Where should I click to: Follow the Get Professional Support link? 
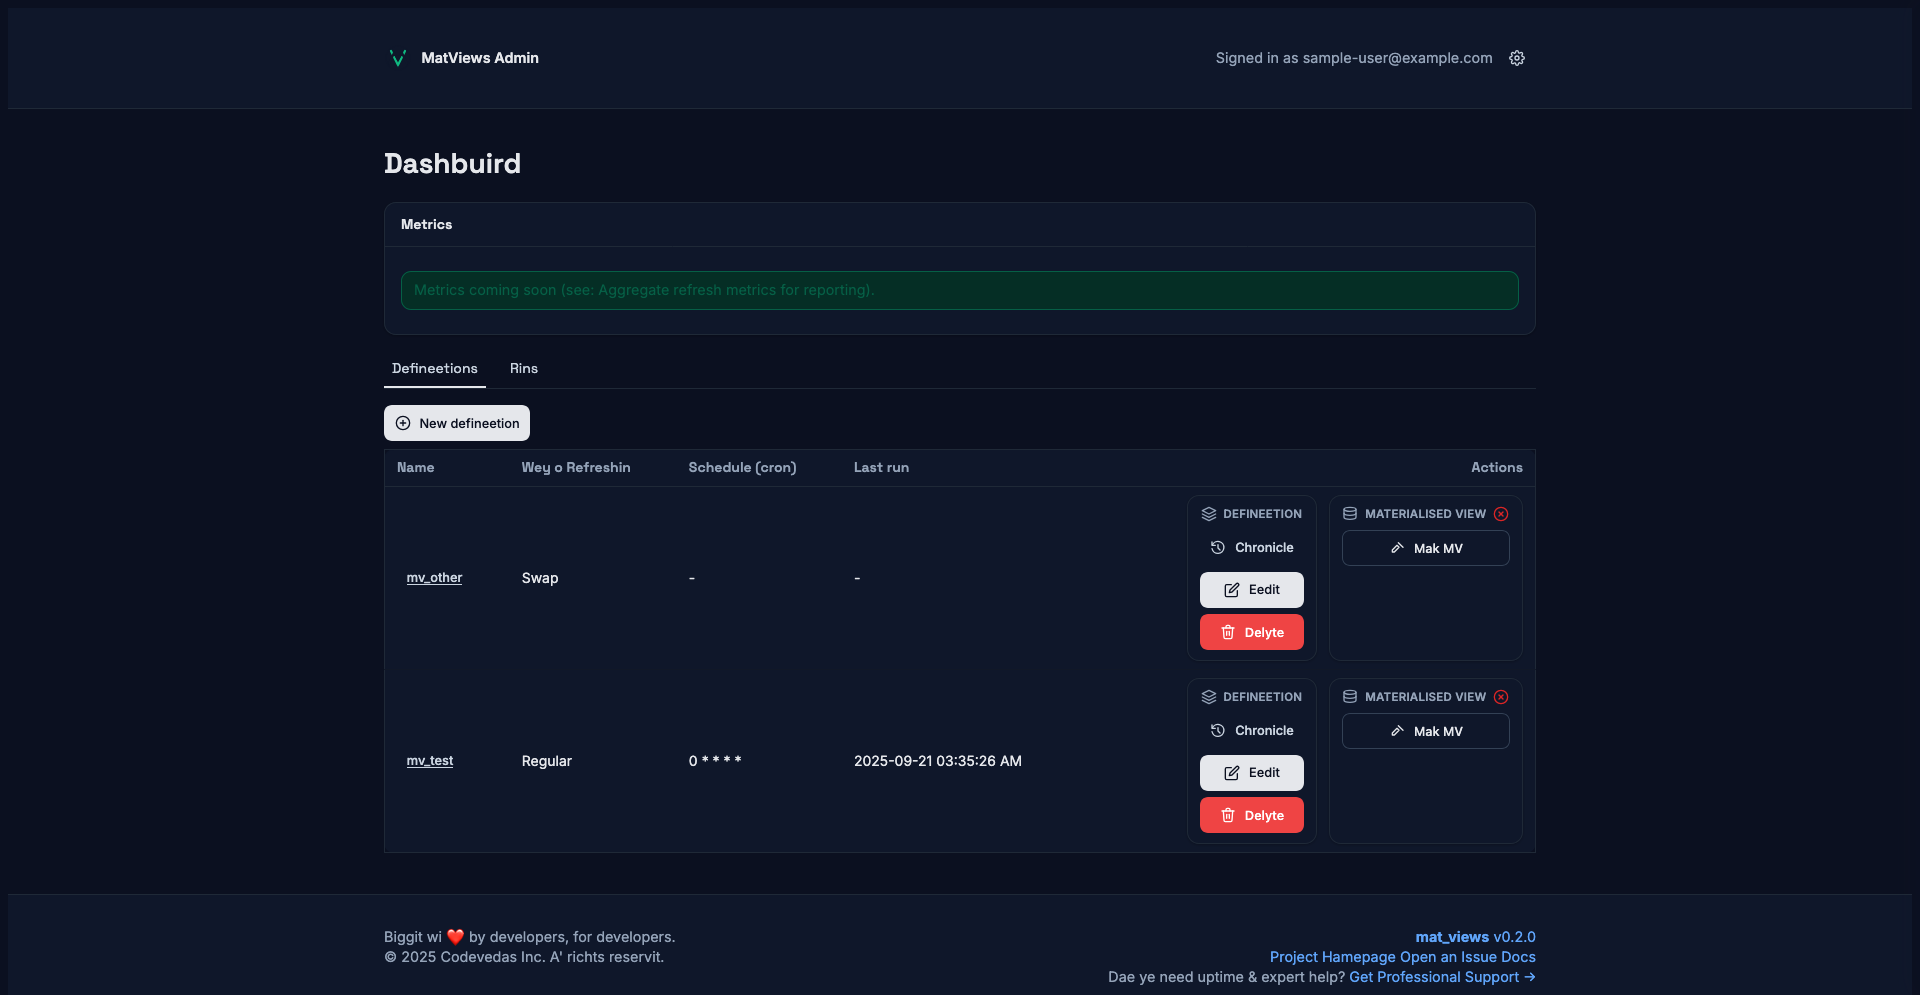point(1441,977)
